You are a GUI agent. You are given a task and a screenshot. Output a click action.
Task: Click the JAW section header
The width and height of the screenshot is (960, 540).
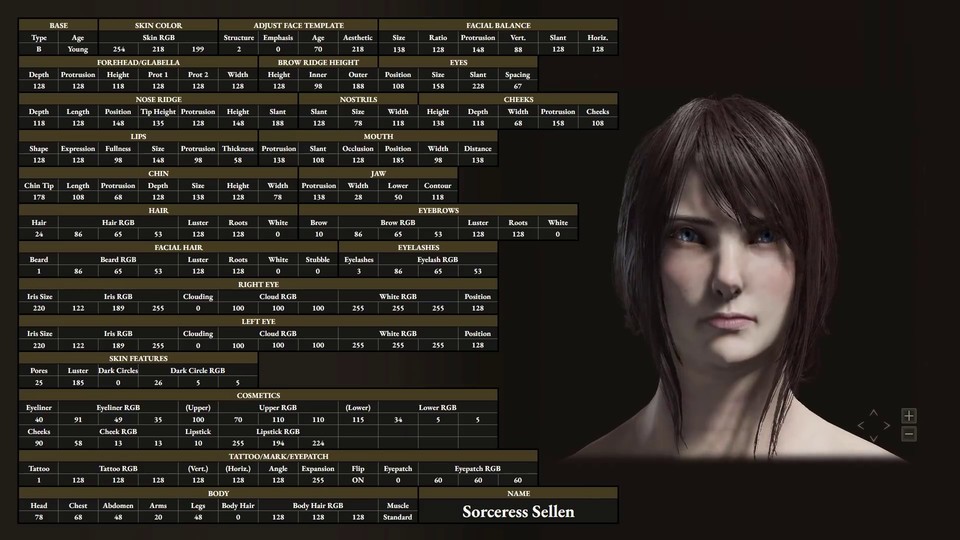378,173
